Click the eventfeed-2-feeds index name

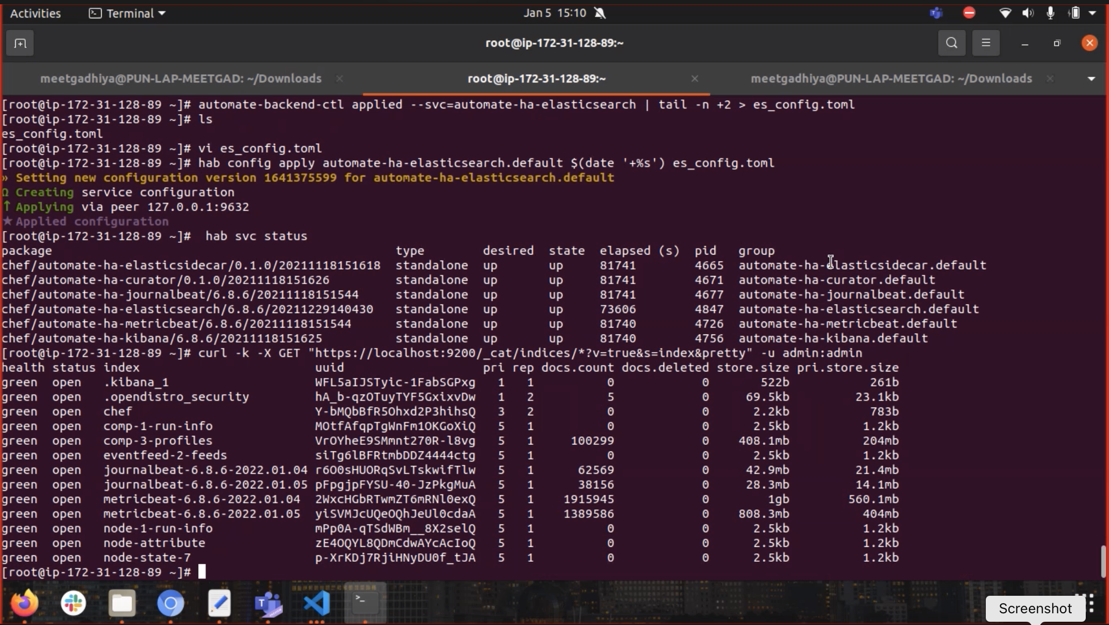coord(165,455)
